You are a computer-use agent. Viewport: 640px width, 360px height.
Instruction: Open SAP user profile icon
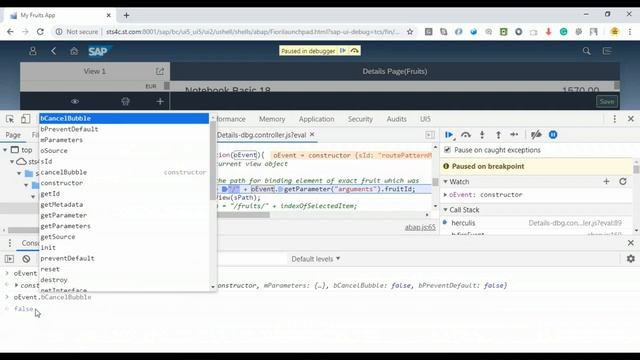33,51
